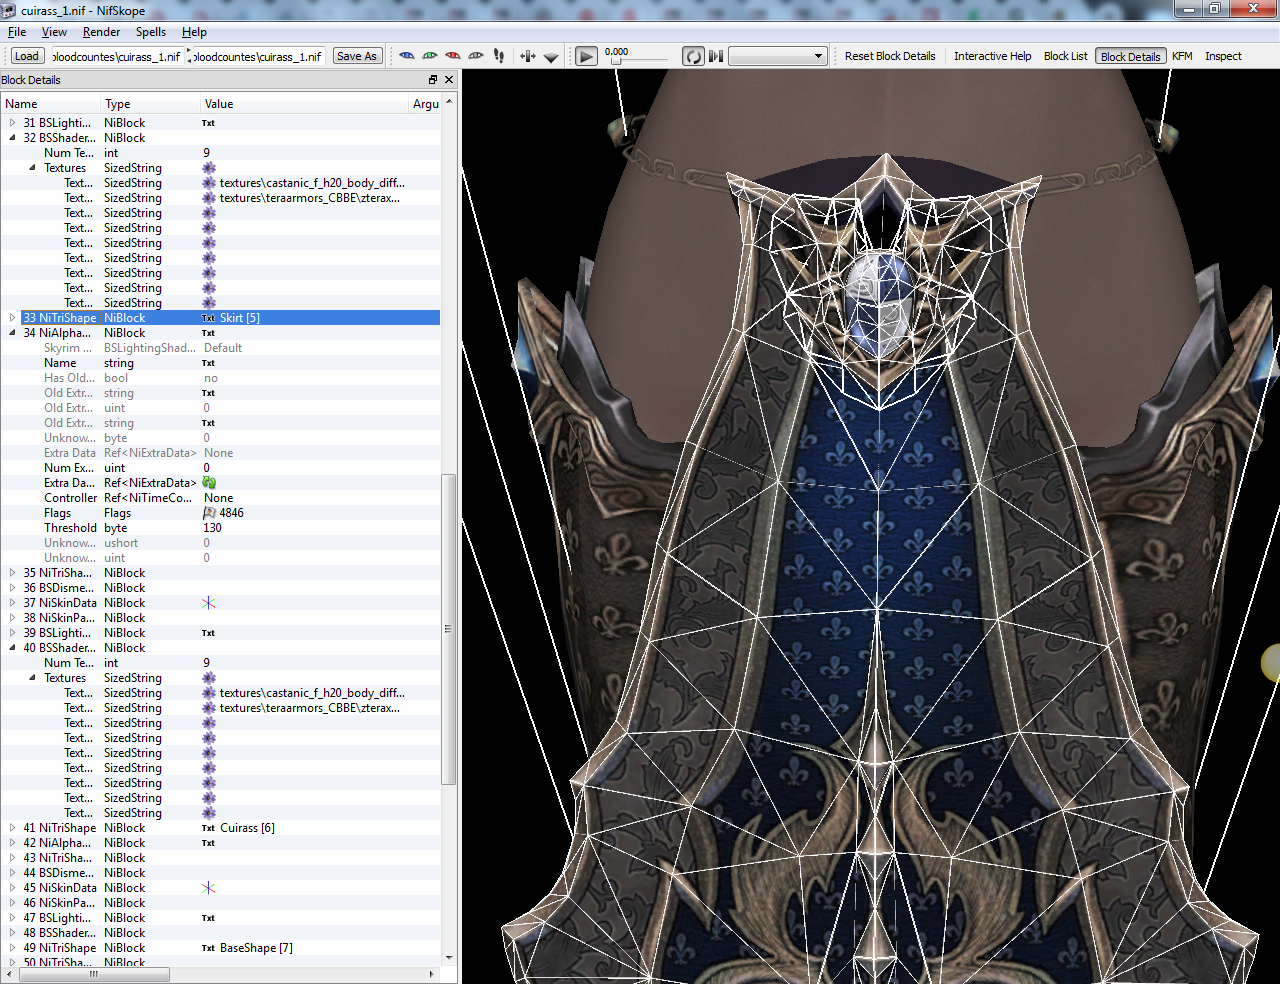Open the Spells menu

(151, 32)
